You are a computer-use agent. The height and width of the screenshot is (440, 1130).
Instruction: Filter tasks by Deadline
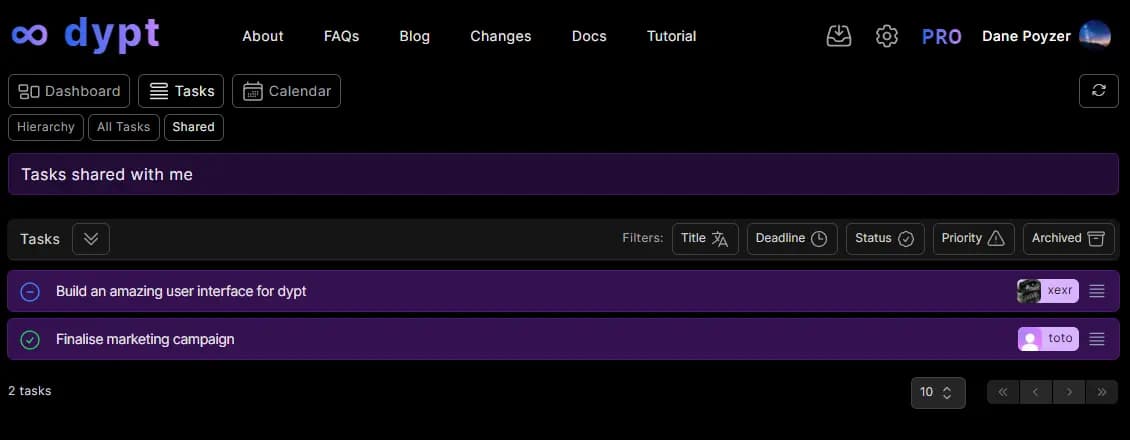click(792, 238)
